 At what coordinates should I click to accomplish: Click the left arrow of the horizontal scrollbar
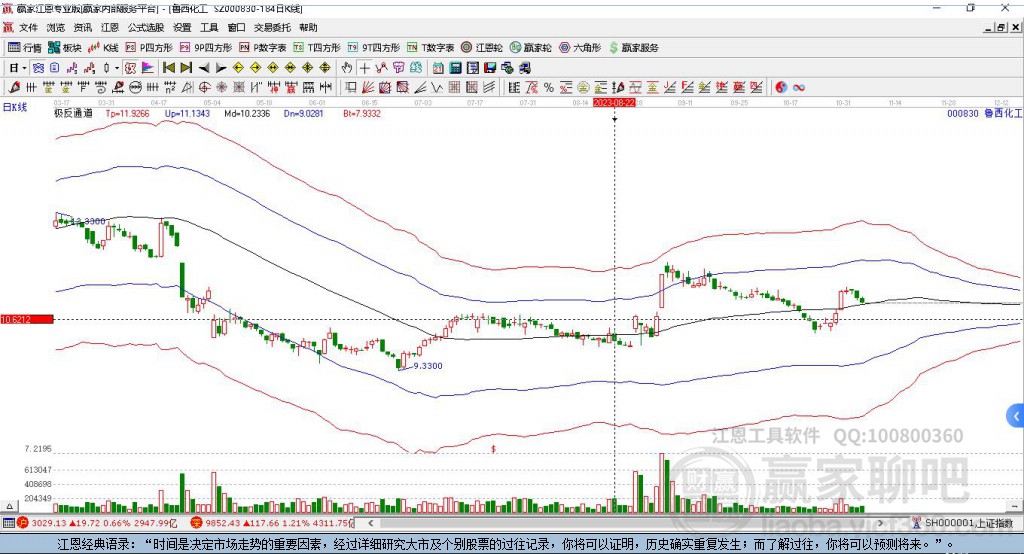(370, 523)
